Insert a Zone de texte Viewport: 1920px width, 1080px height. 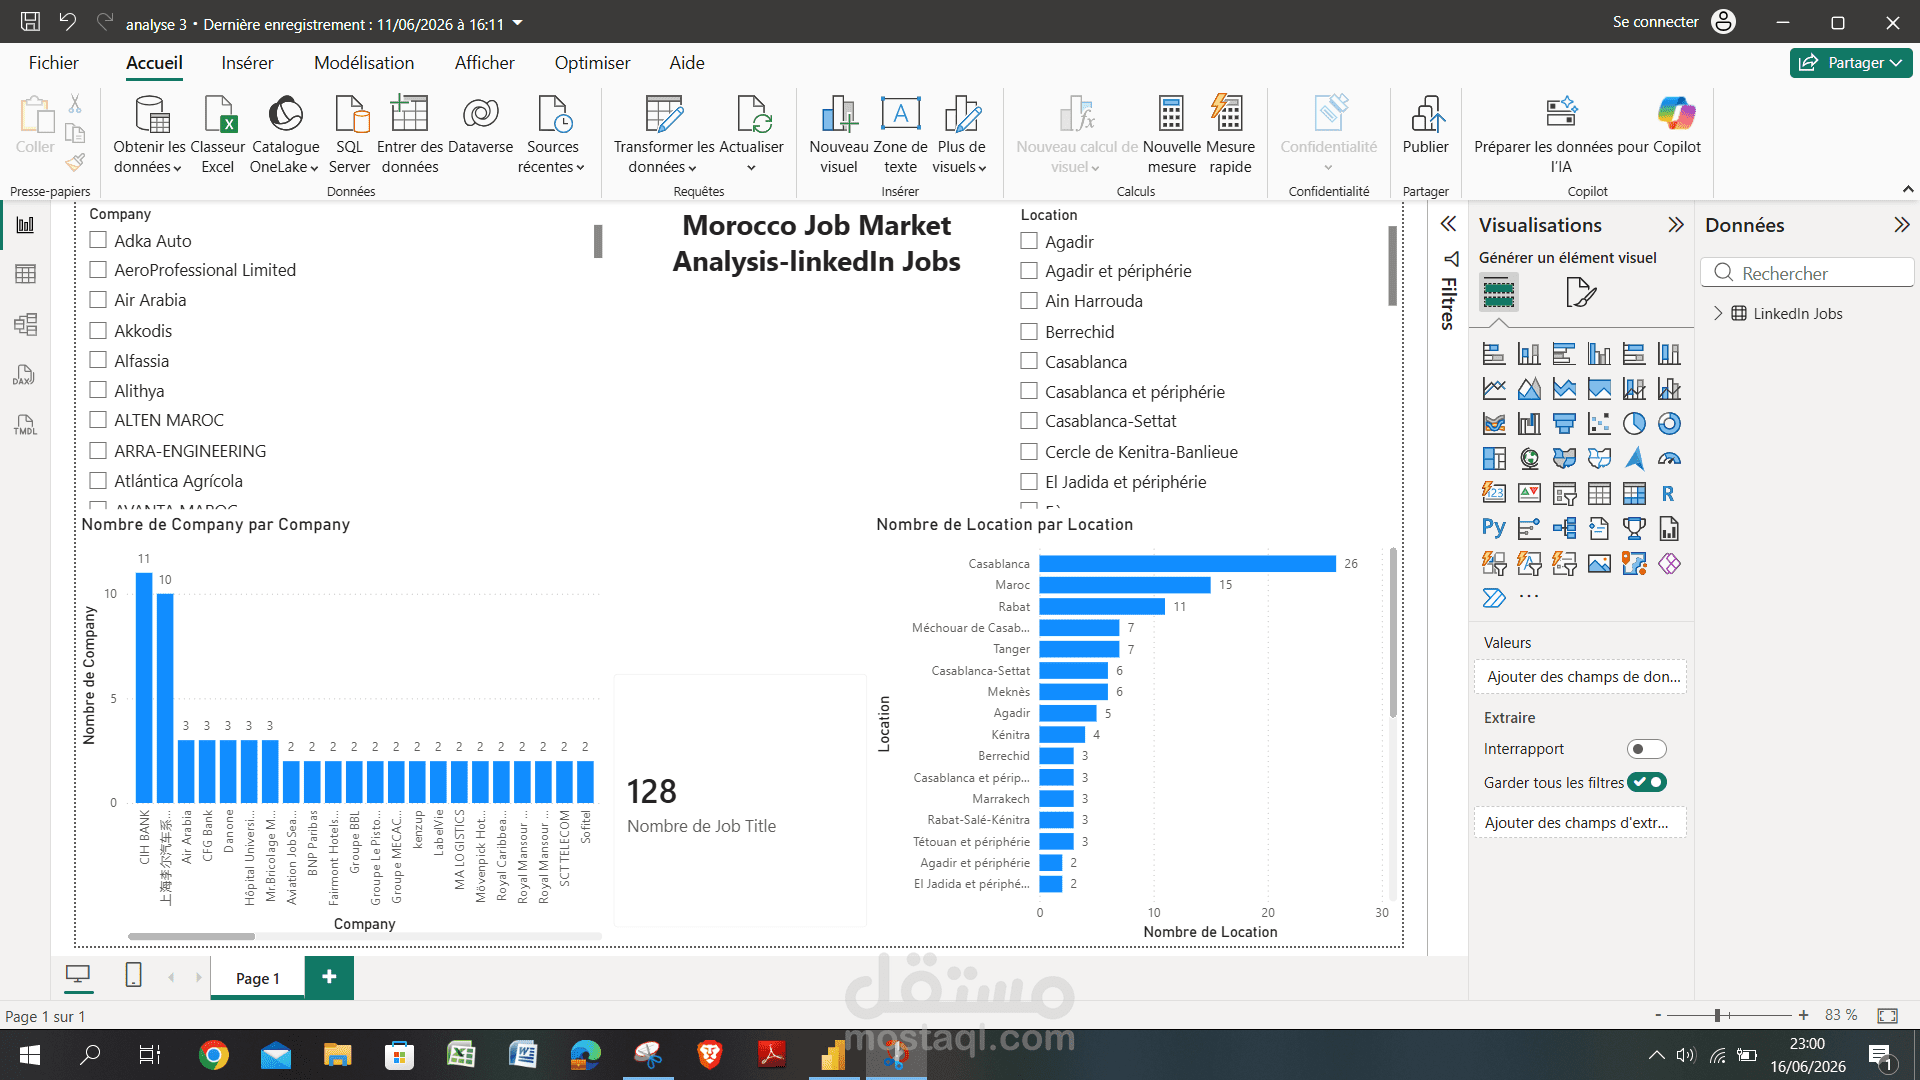click(x=900, y=135)
